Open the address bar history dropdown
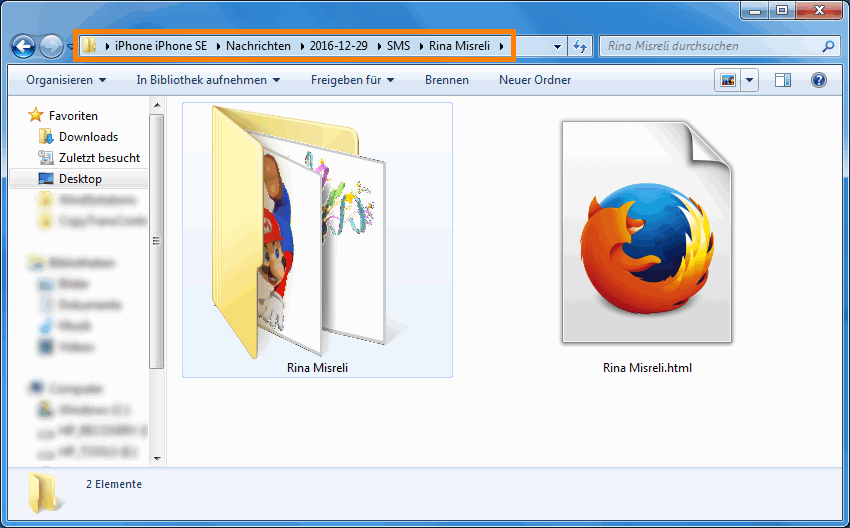Screen dimensions: 850x528 tap(557, 47)
